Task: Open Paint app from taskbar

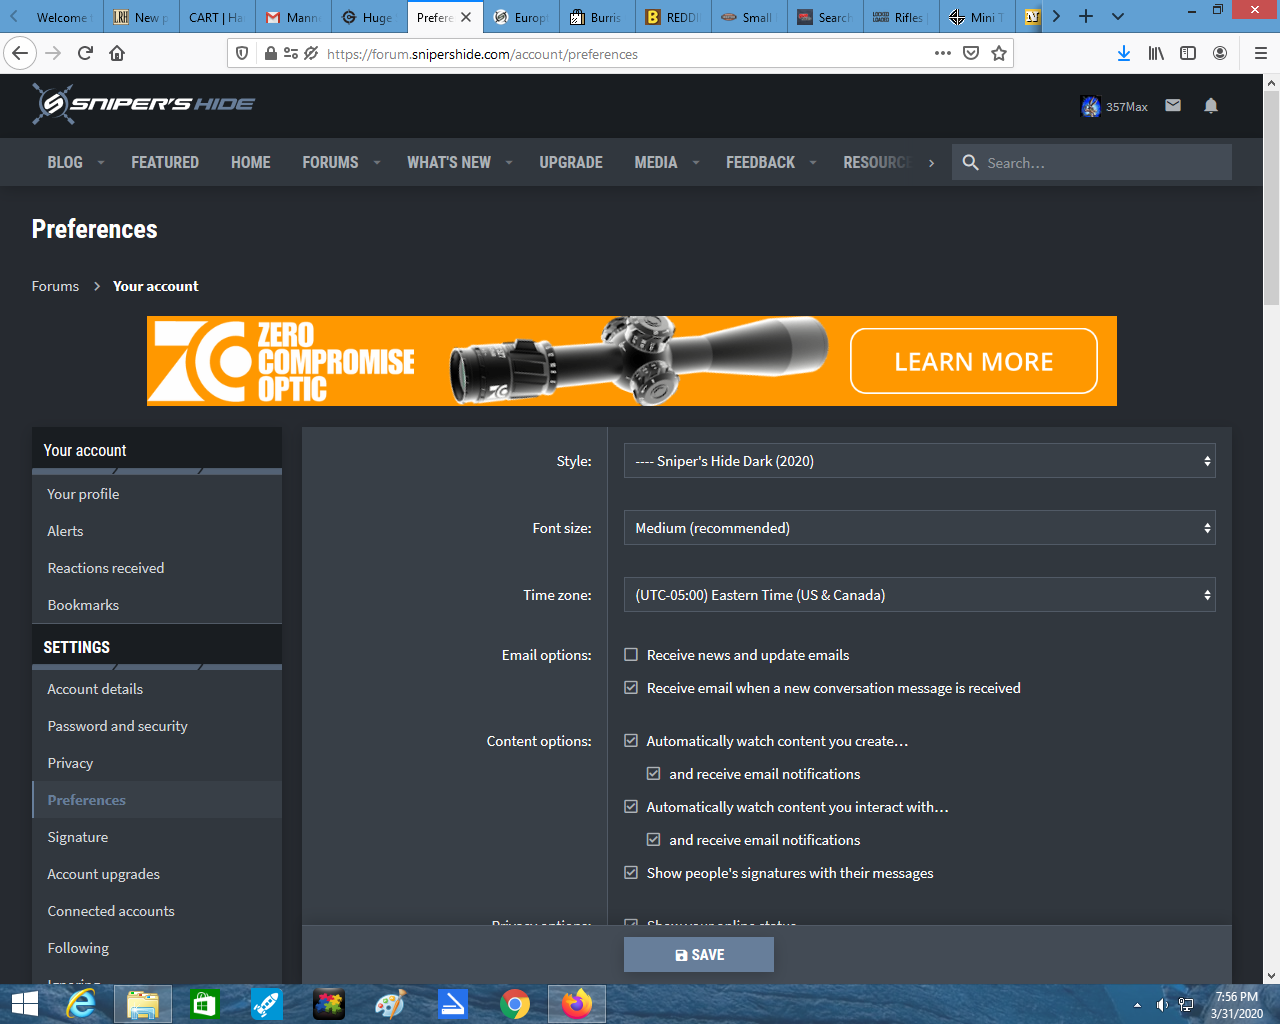Action: point(391,1004)
